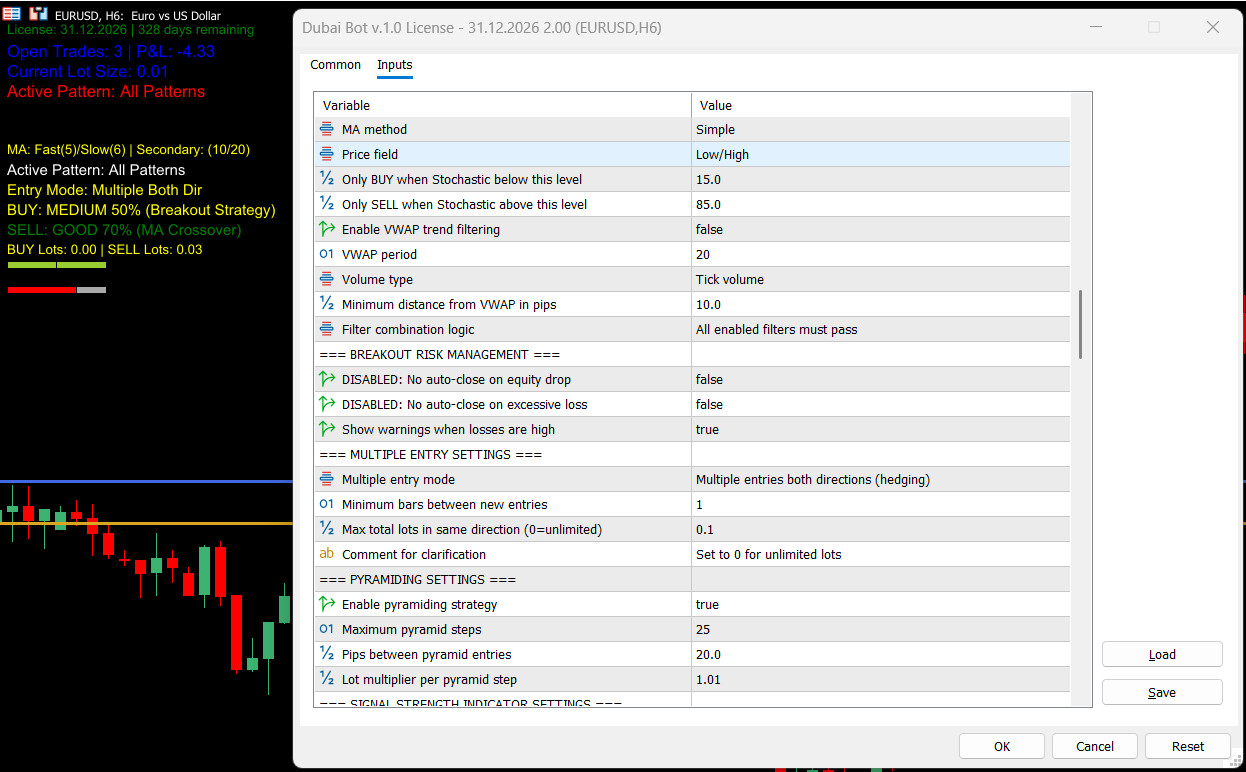The image size is (1246, 772).
Task: Toggle No auto-close on equity drop value
Action: [x=881, y=379]
